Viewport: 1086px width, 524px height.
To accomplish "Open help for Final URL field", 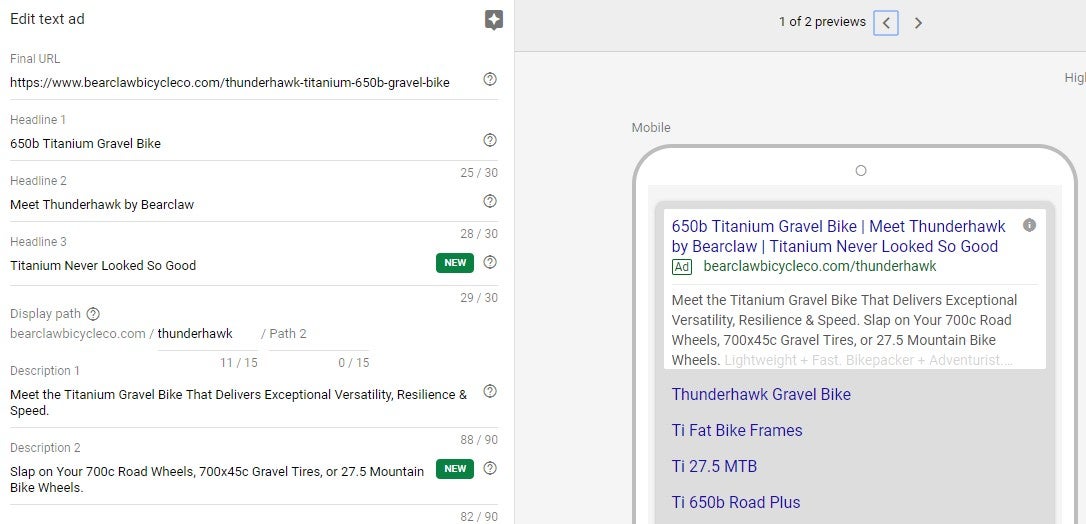I will (x=490, y=80).
